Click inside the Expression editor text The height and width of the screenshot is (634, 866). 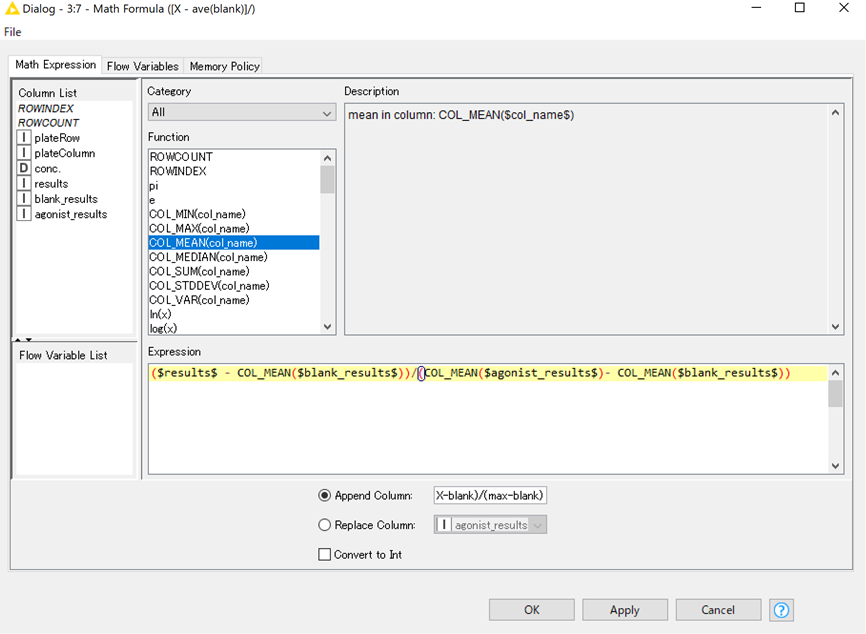[471, 373]
